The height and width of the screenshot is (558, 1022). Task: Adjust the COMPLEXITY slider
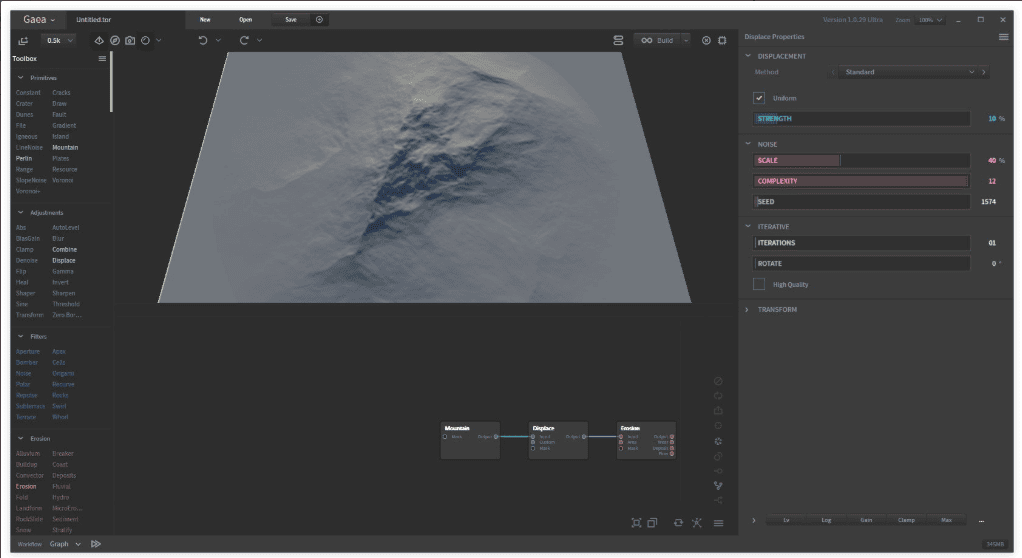(x=862, y=181)
